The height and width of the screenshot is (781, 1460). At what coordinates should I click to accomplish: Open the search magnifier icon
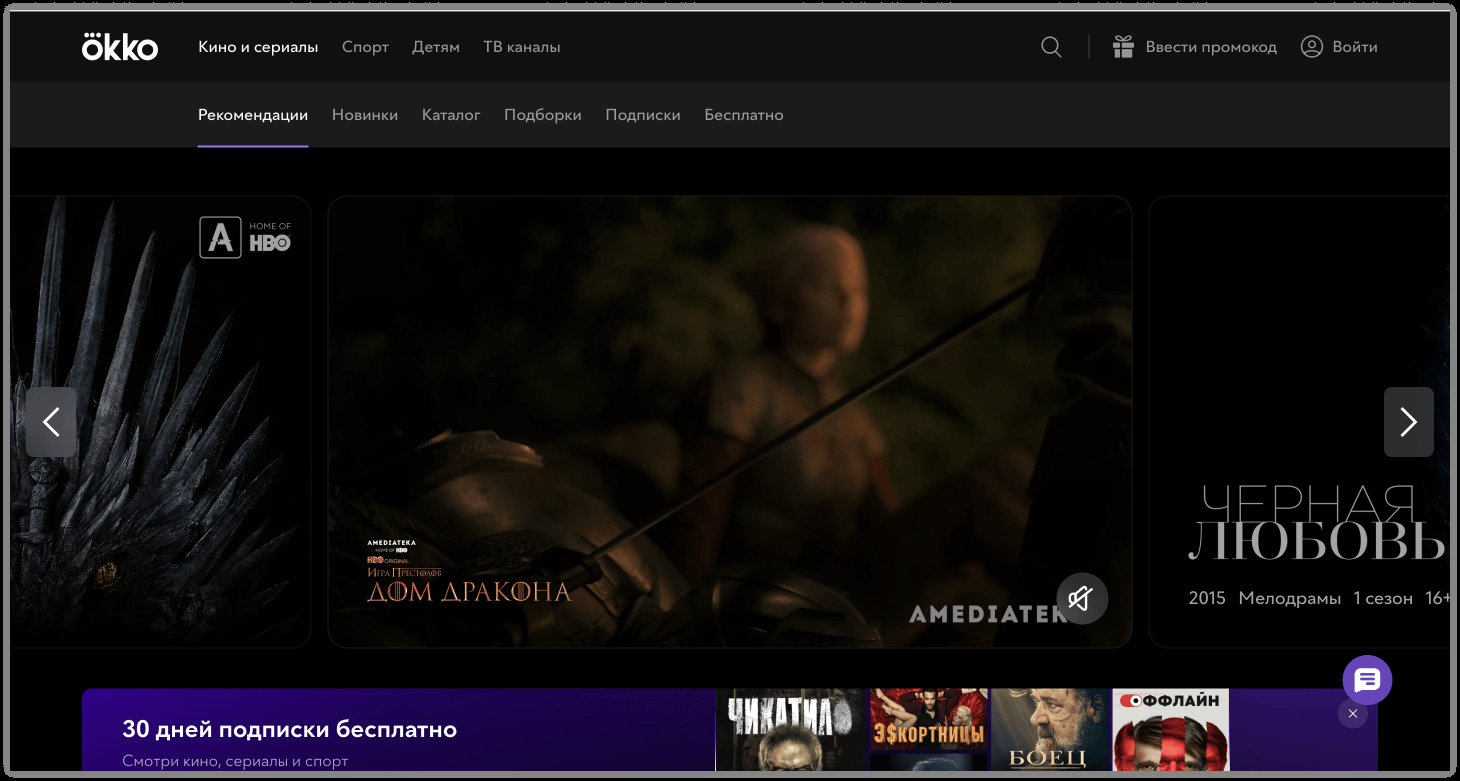point(1051,47)
